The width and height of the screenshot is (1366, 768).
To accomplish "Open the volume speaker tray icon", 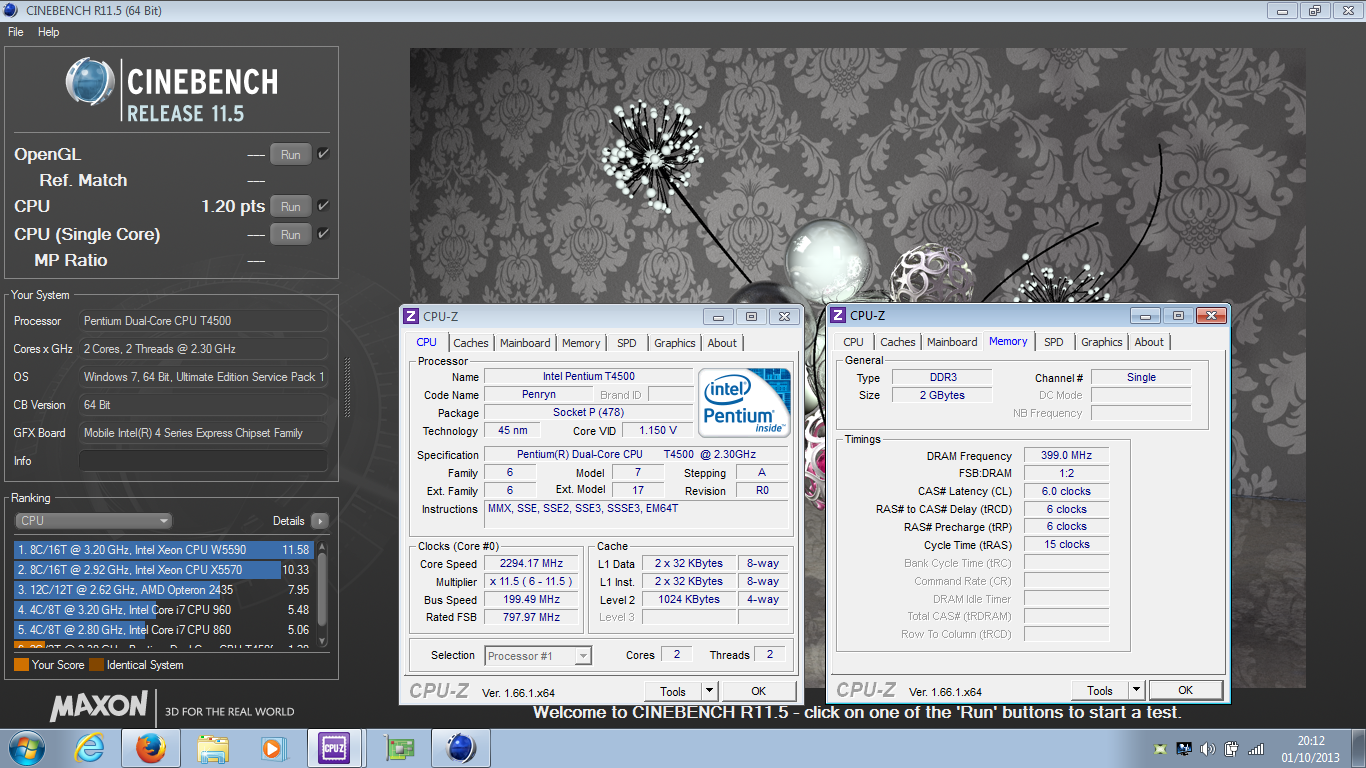I will pos(1208,748).
